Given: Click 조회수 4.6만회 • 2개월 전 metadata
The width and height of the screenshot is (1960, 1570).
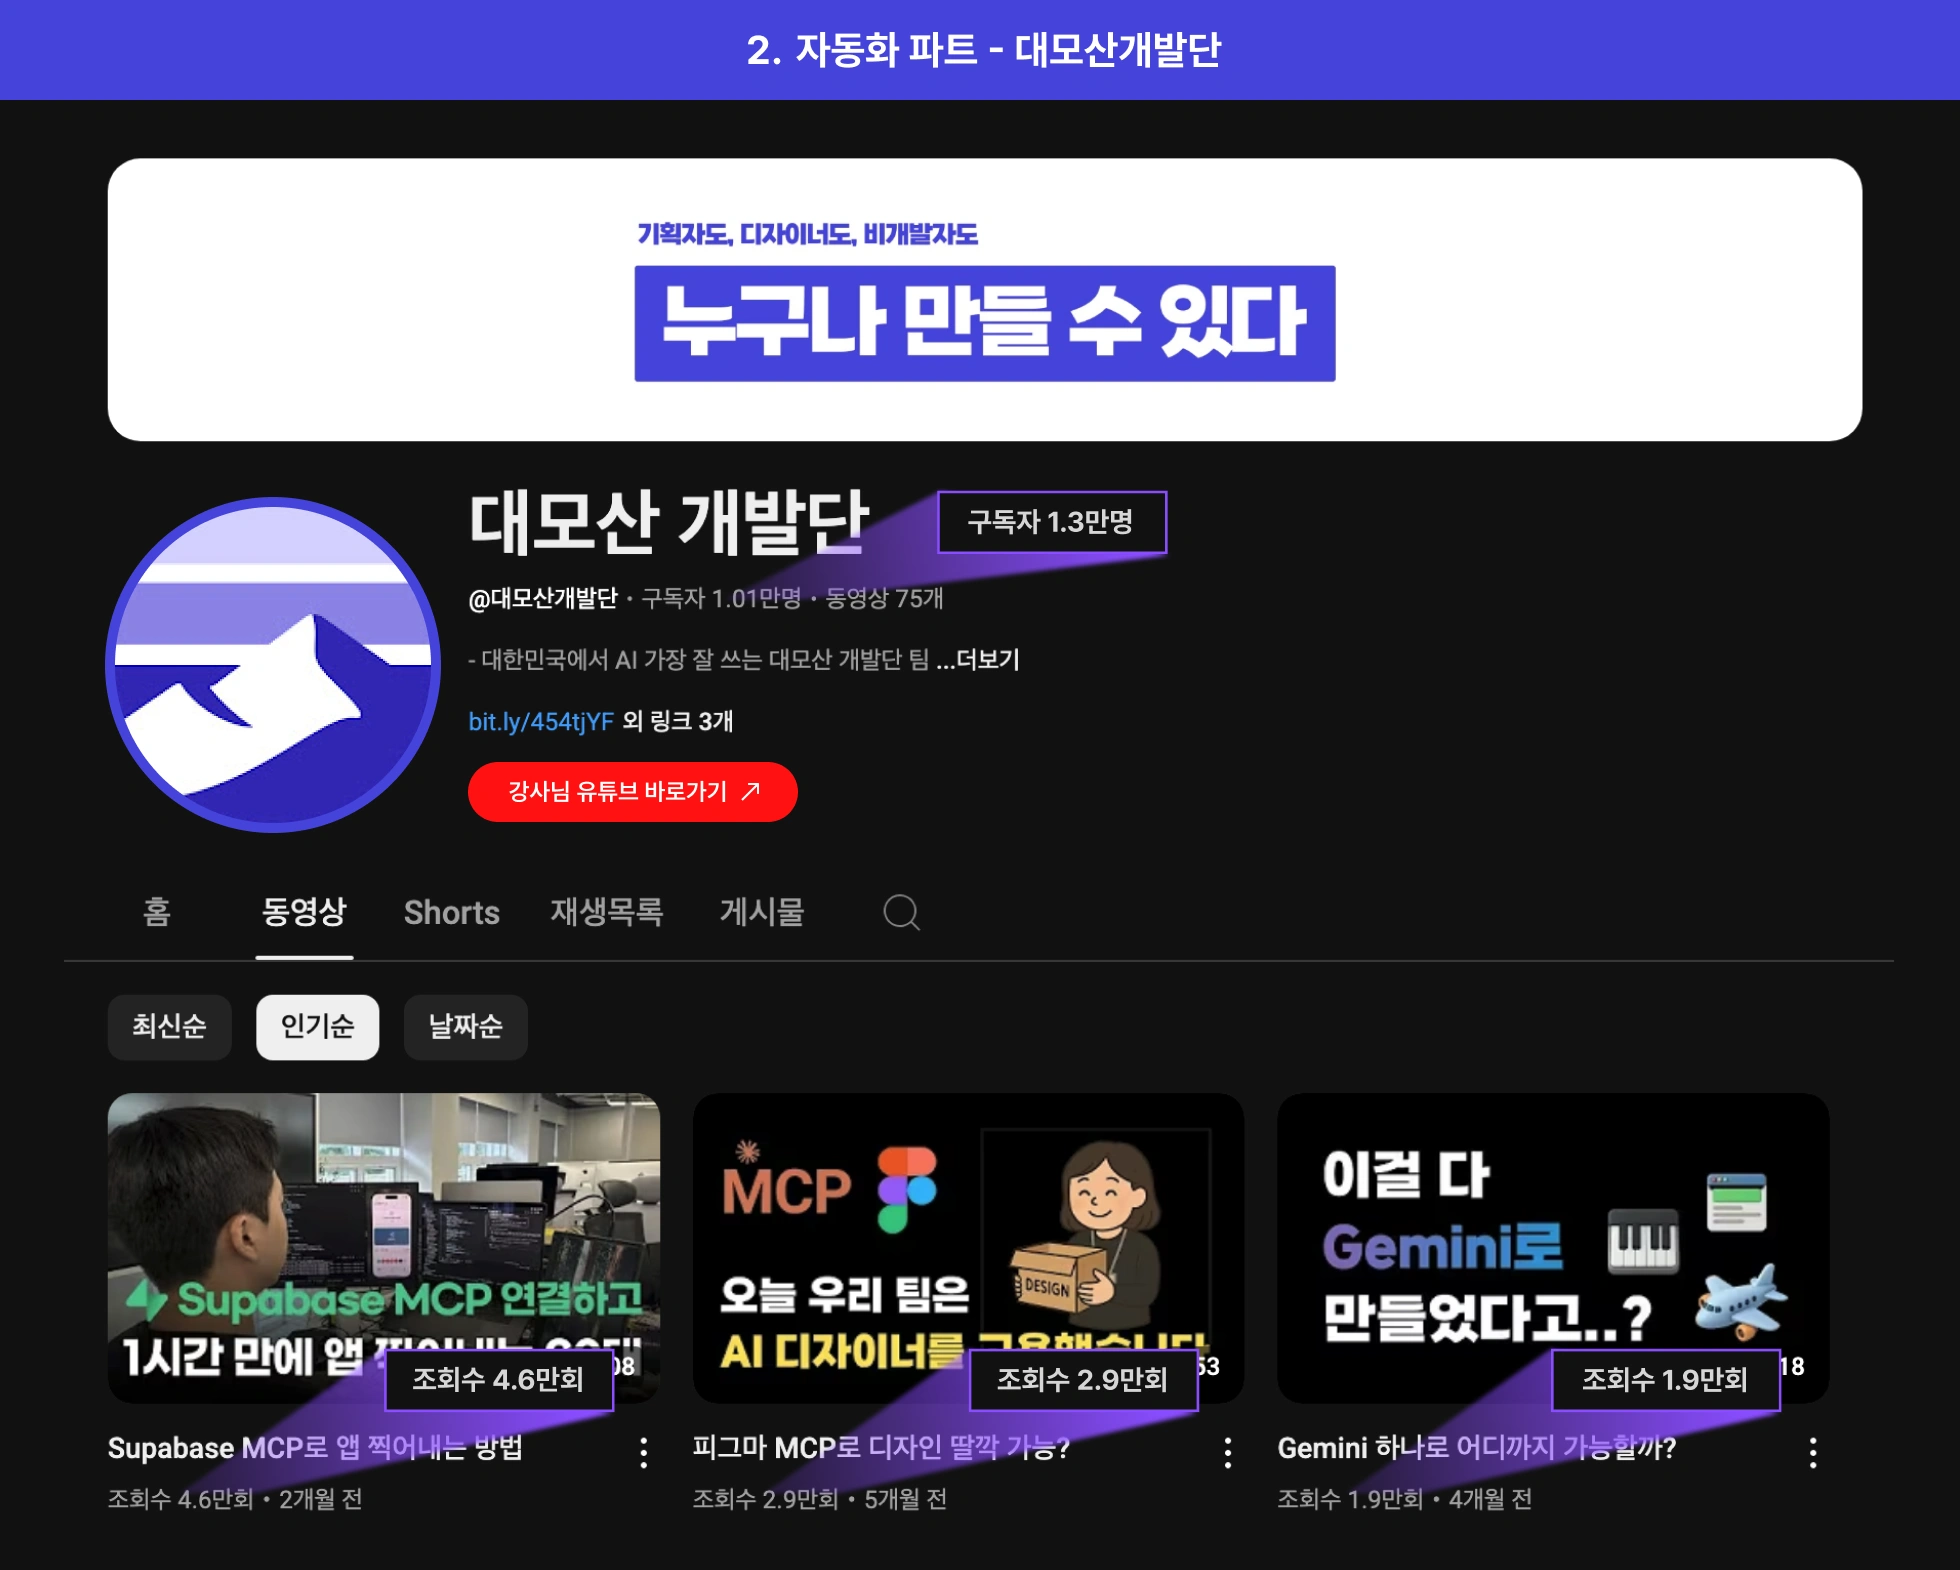Looking at the screenshot, I should pos(235,1499).
